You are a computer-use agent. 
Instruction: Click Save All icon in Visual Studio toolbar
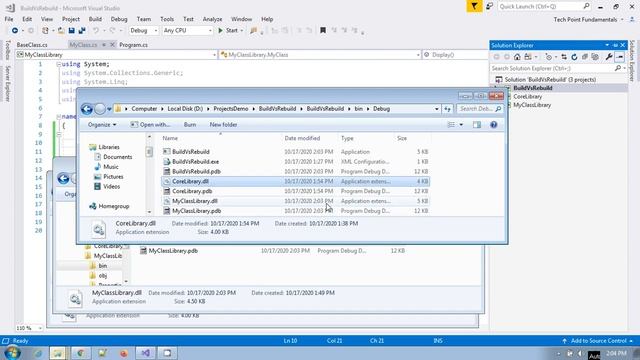point(82,31)
